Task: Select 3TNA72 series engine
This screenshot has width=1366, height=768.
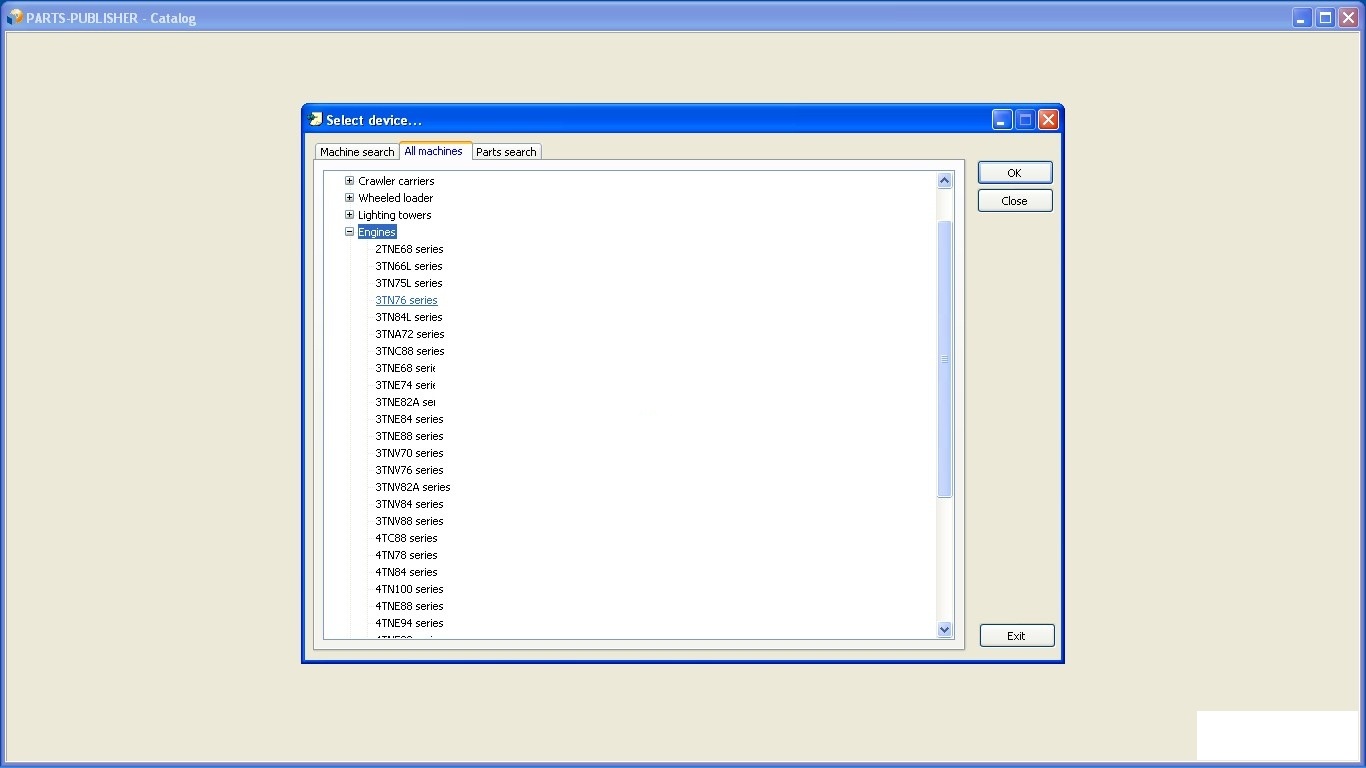Action: pyautogui.click(x=410, y=334)
